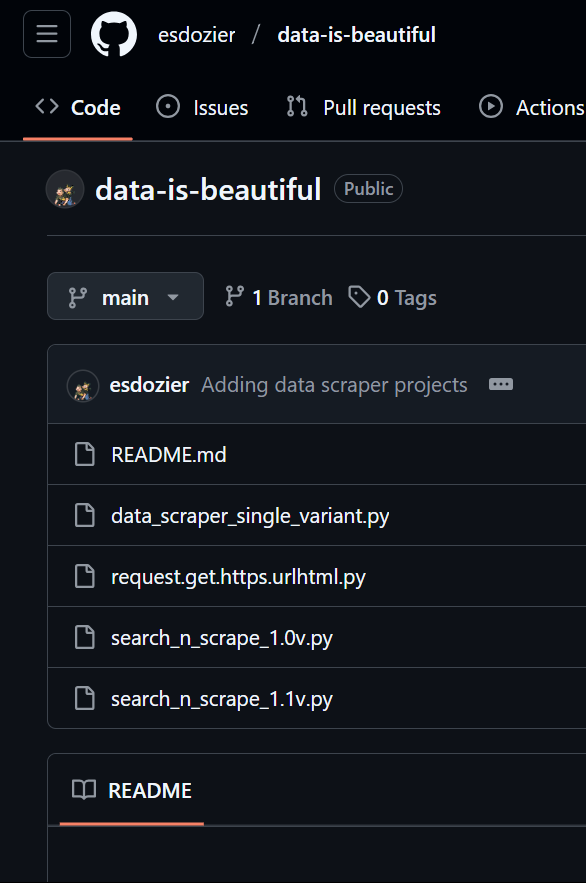Open the Actions tab
This screenshot has height=883, width=586.
click(x=532, y=108)
